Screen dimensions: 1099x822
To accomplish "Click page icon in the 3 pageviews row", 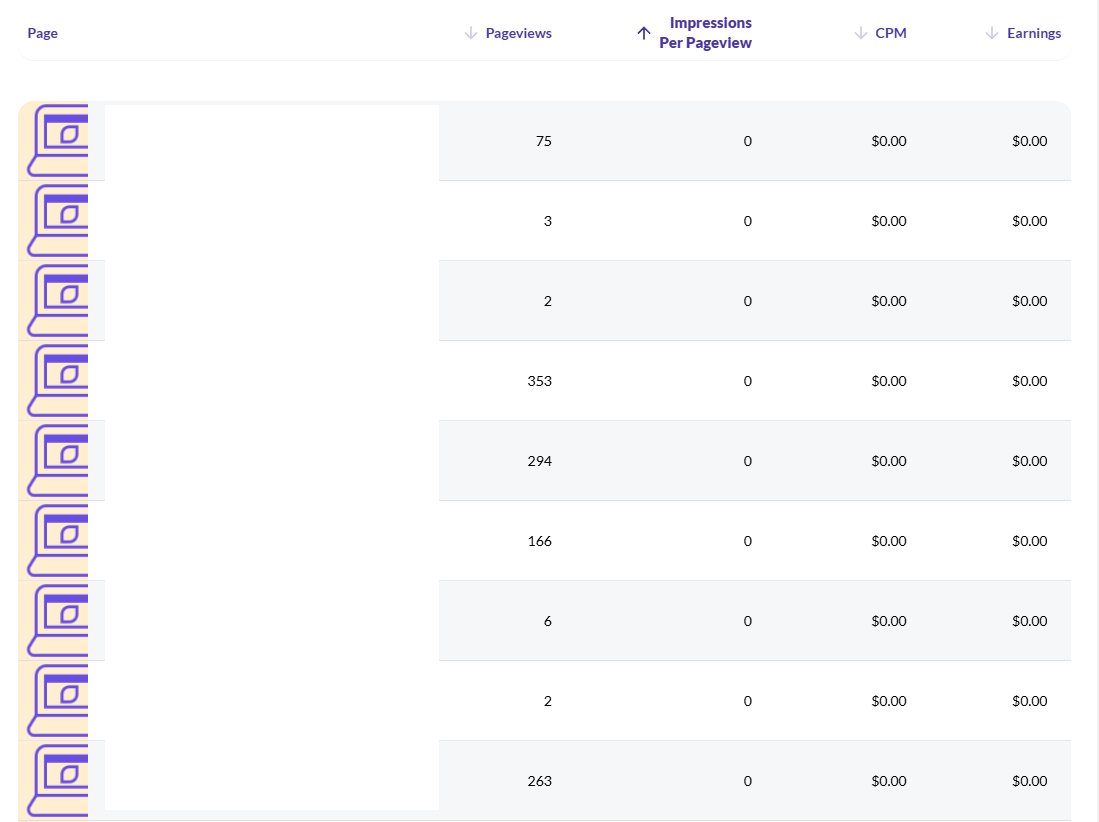I will 54,221.
